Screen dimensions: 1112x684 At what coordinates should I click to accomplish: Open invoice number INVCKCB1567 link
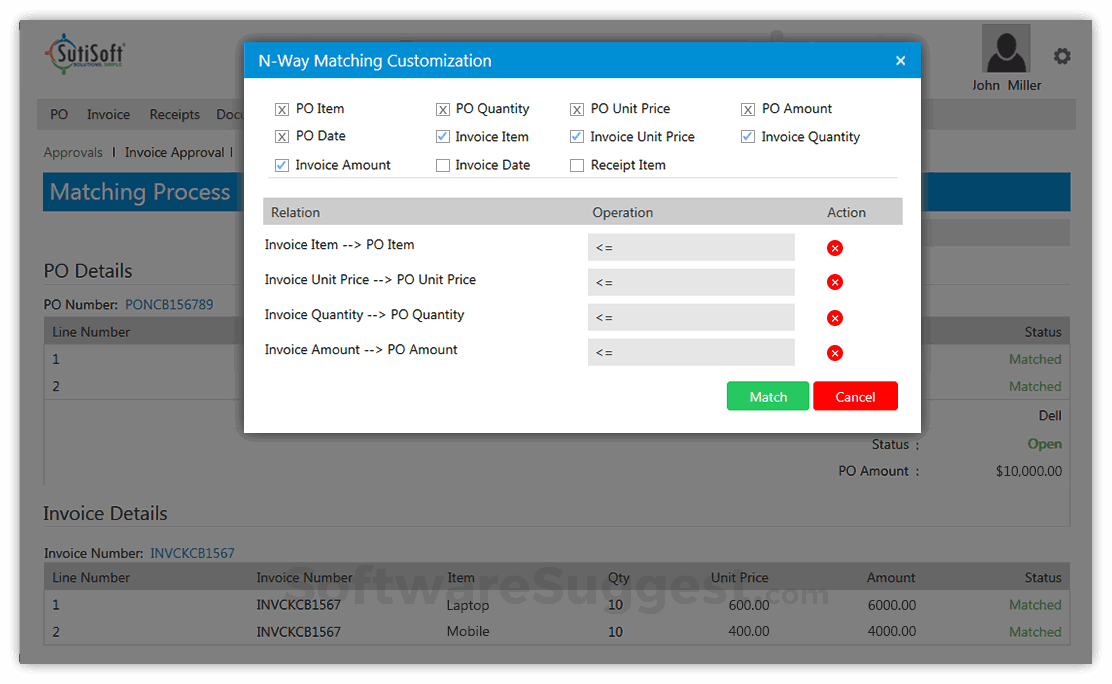pyautogui.click(x=190, y=552)
